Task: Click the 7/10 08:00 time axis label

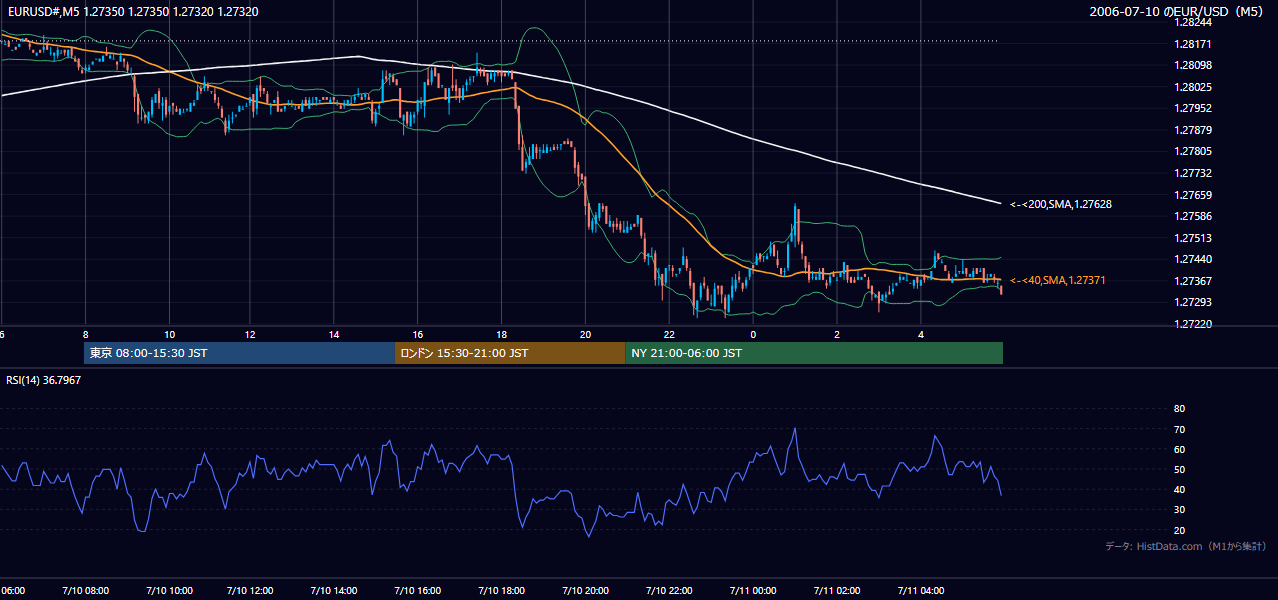Action: (84, 591)
